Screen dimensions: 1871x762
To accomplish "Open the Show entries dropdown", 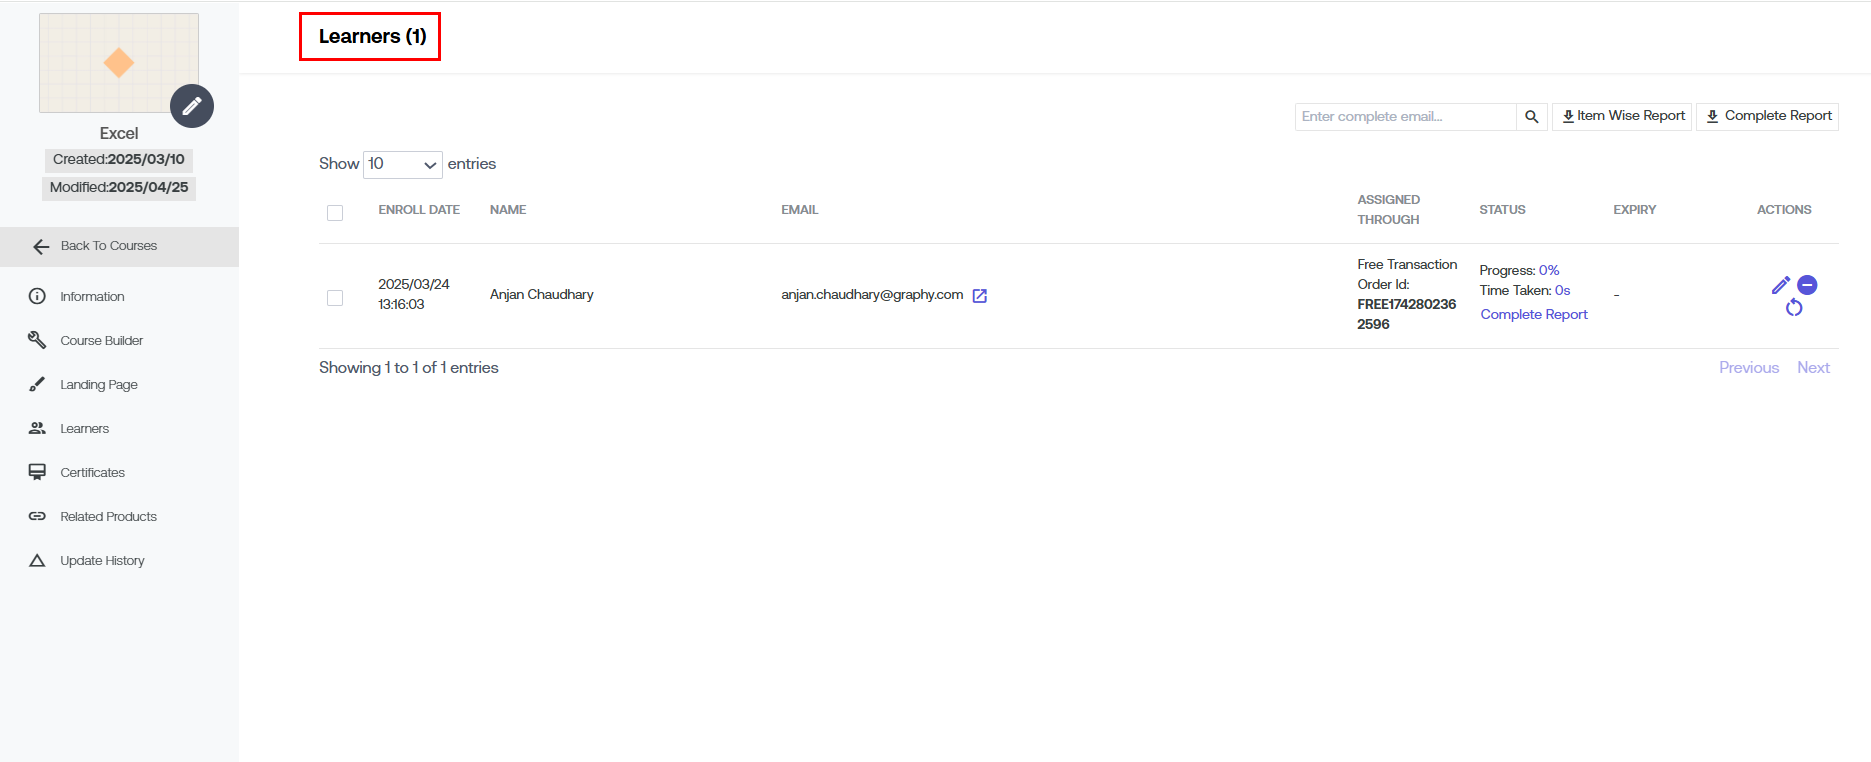I will point(402,164).
